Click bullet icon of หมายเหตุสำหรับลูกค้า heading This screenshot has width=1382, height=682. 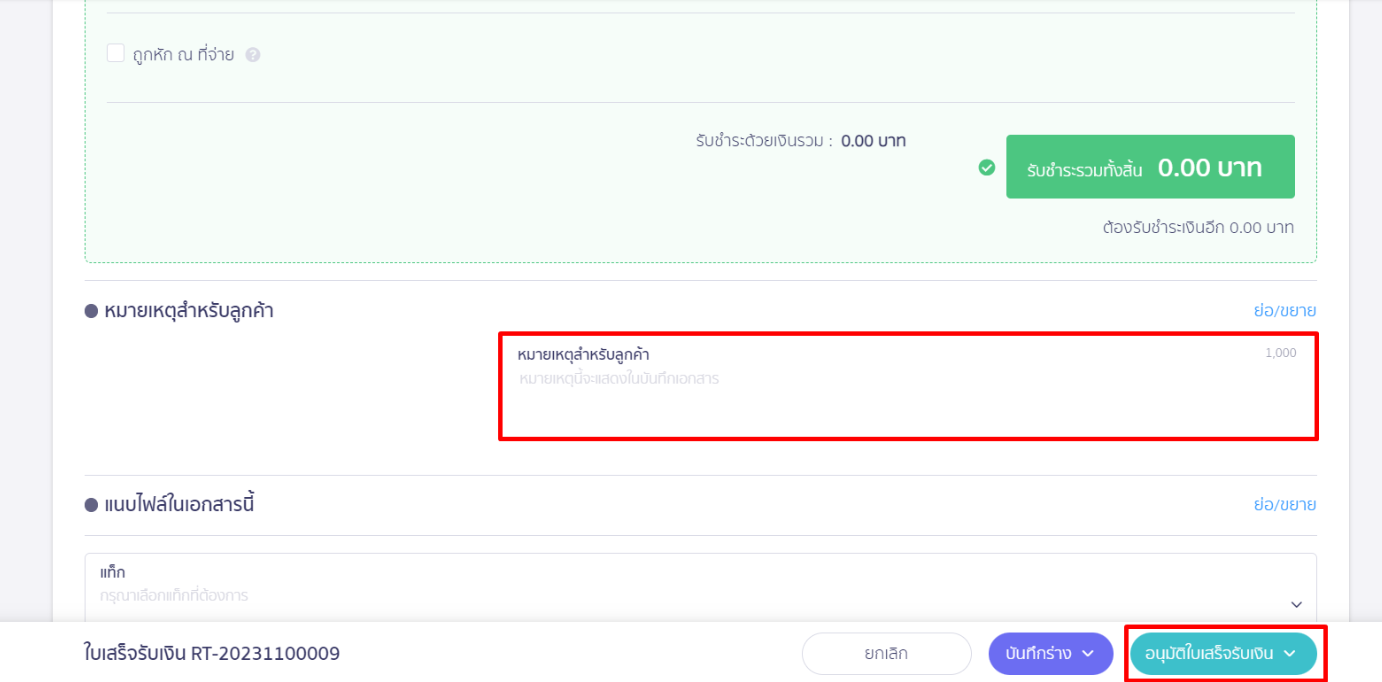click(x=91, y=311)
